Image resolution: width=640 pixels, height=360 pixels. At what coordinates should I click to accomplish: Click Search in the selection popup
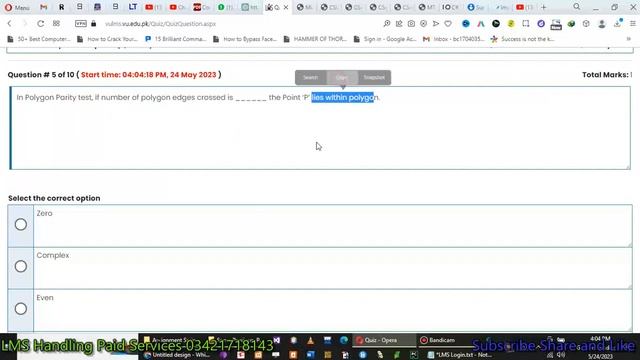311,78
